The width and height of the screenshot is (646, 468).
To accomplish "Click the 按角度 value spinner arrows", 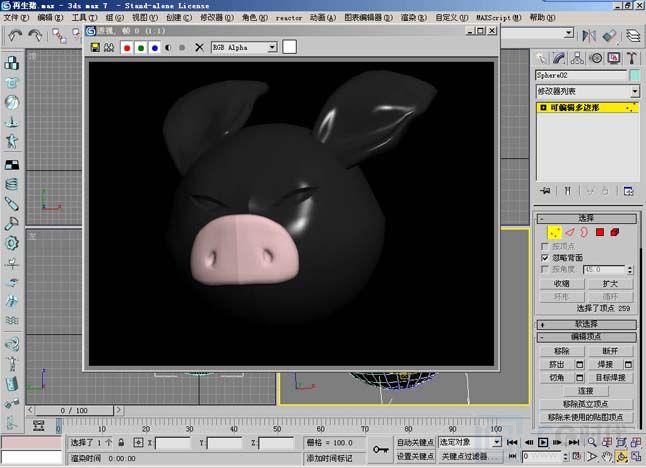I will point(630,270).
